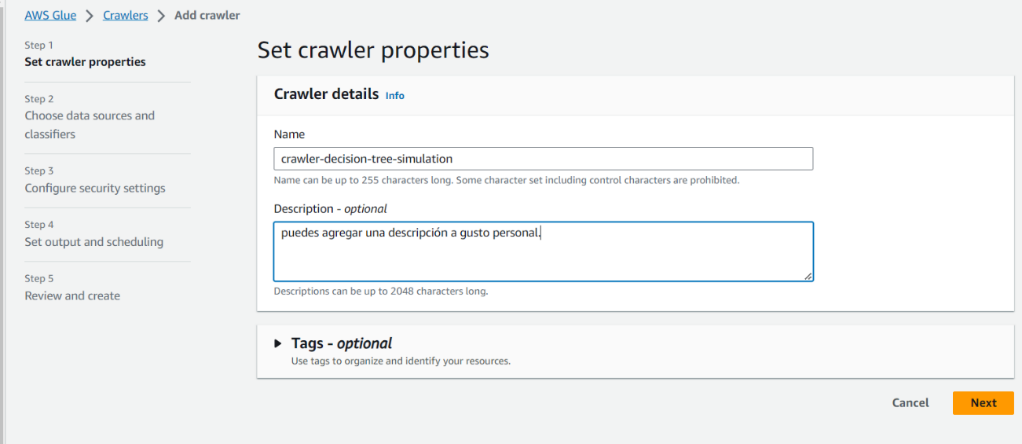
Task: Open the Configure security settings step
Action: point(95,188)
